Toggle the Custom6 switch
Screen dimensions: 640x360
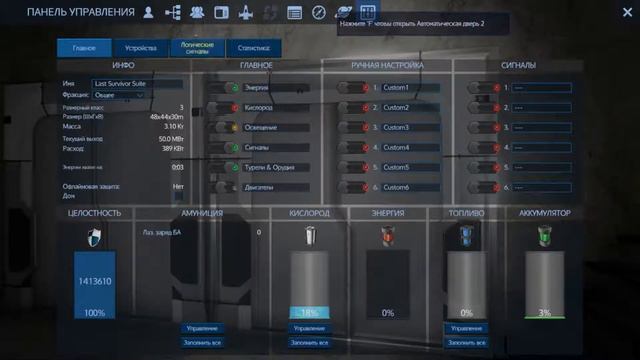click(353, 187)
